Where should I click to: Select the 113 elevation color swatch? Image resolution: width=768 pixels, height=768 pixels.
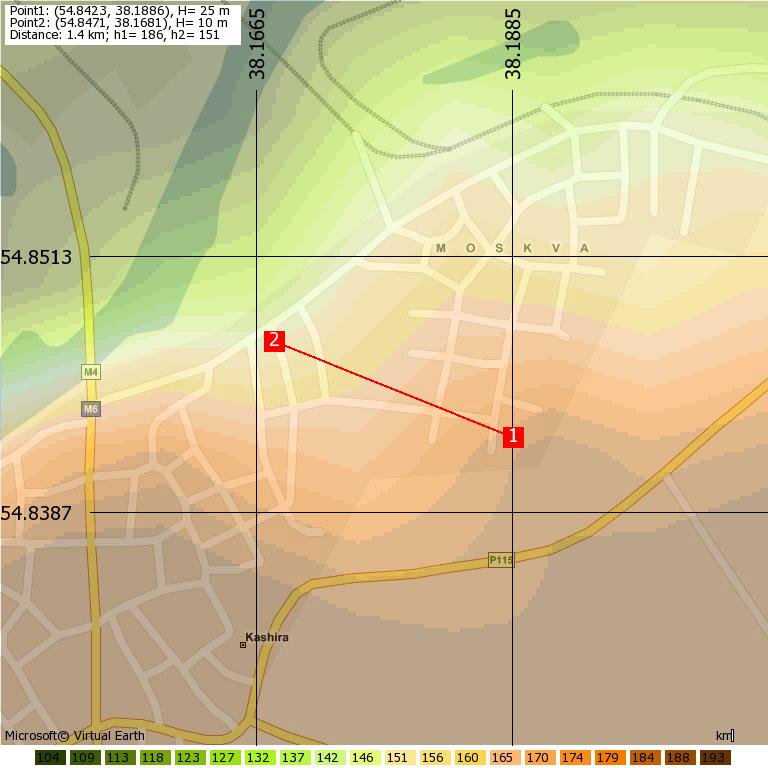[x=118, y=757]
